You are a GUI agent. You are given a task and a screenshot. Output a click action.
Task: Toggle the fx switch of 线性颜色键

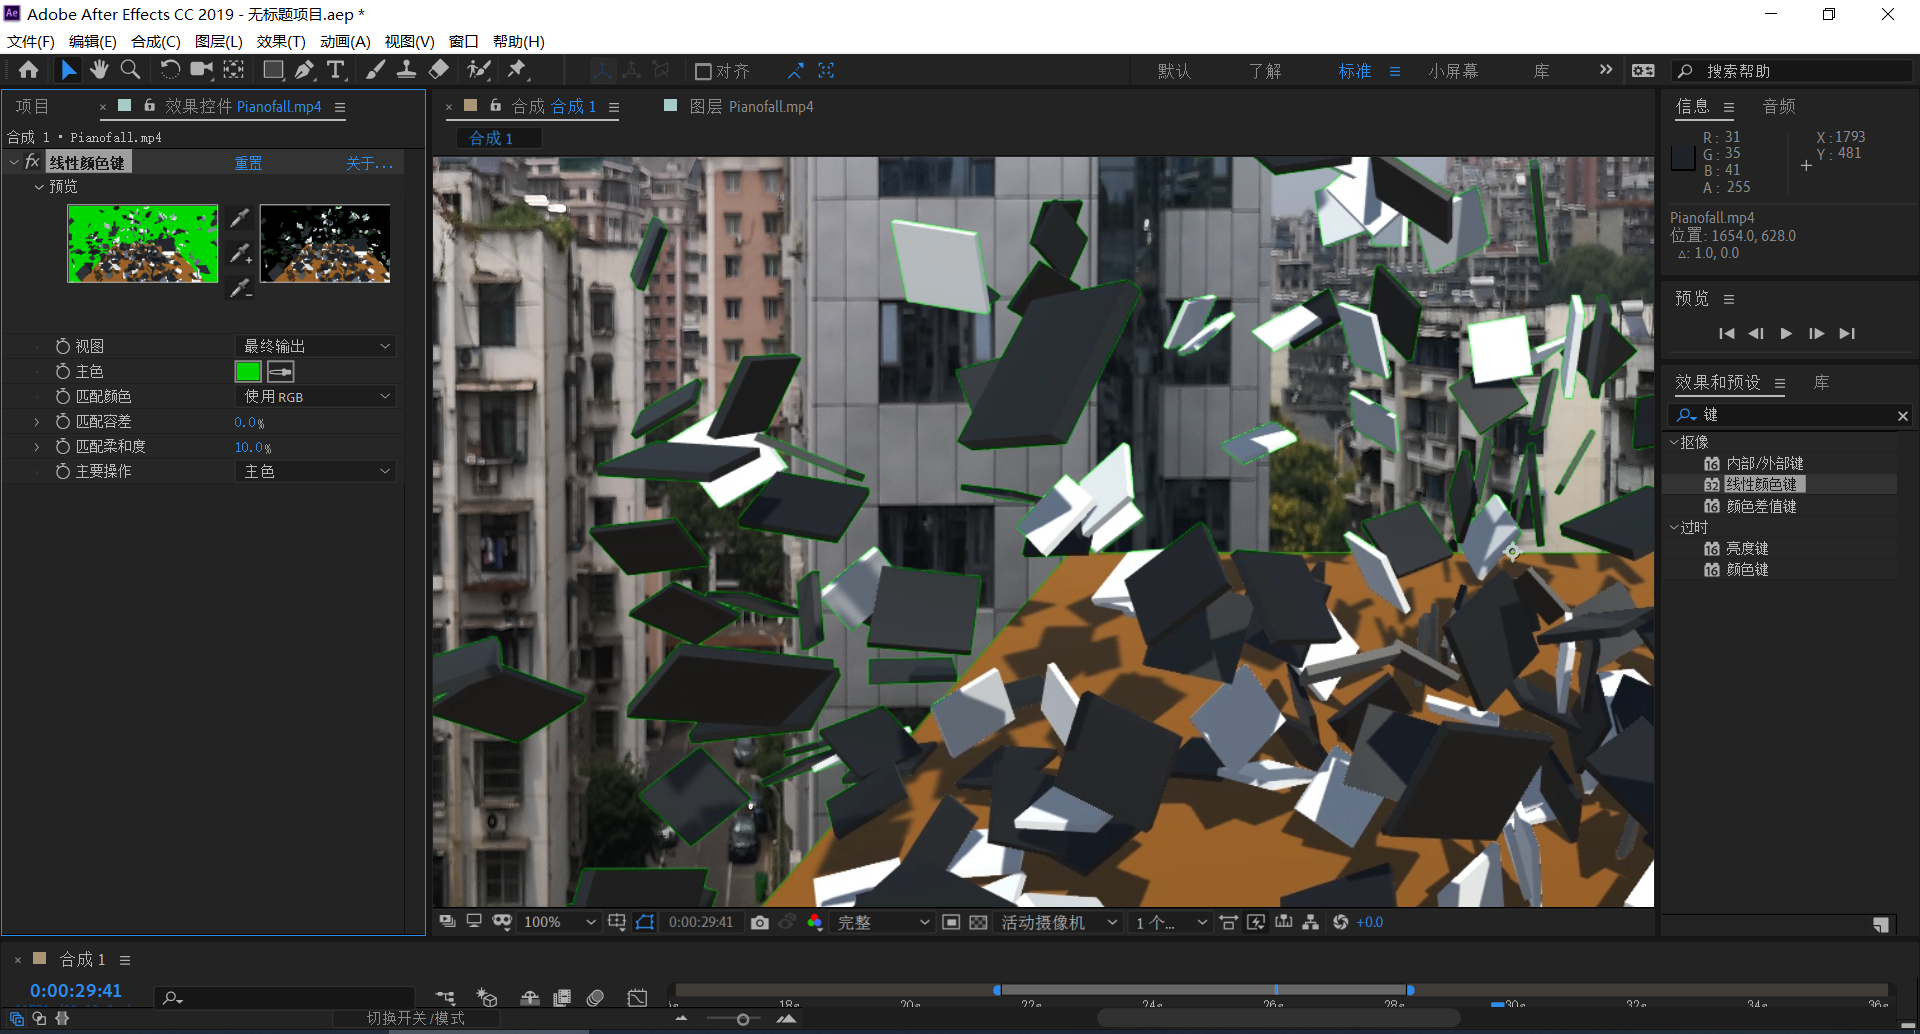(32, 162)
